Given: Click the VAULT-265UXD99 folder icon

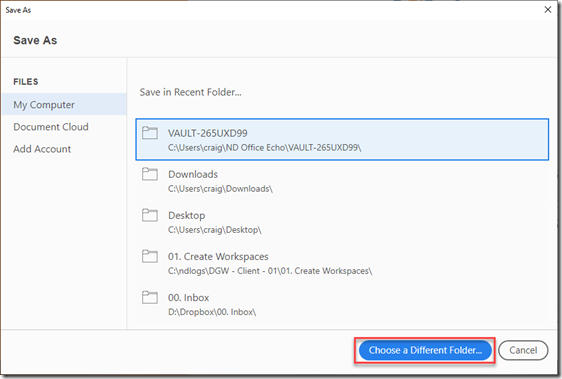Looking at the screenshot, I should pyautogui.click(x=150, y=133).
